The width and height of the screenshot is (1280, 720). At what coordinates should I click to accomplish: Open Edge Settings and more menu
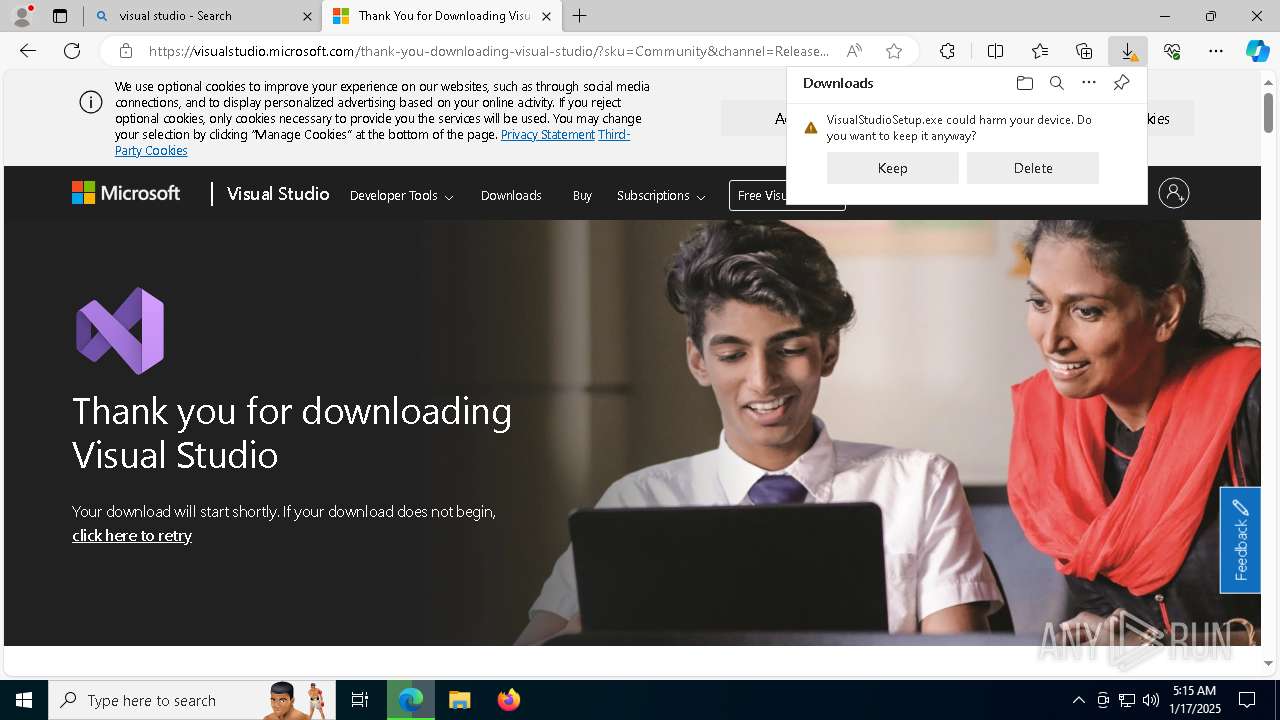(1216, 51)
